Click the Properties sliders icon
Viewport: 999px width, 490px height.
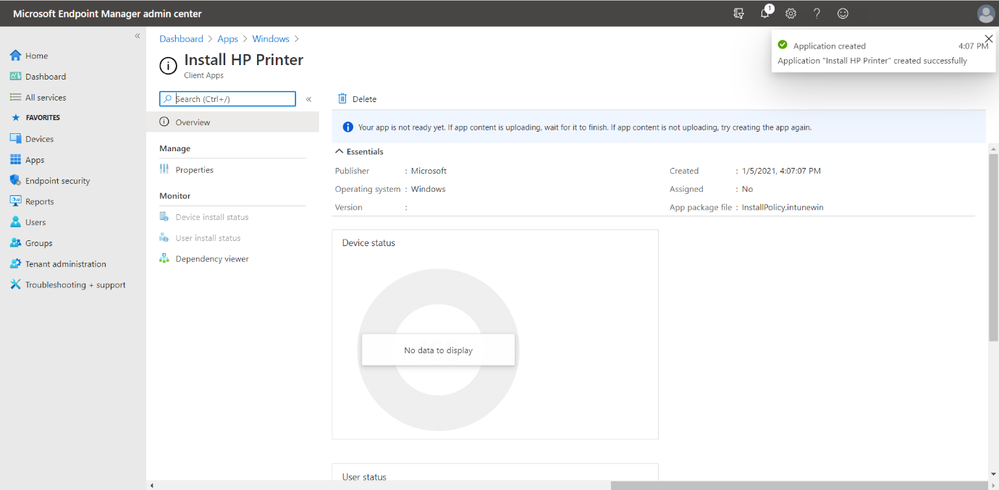point(164,170)
